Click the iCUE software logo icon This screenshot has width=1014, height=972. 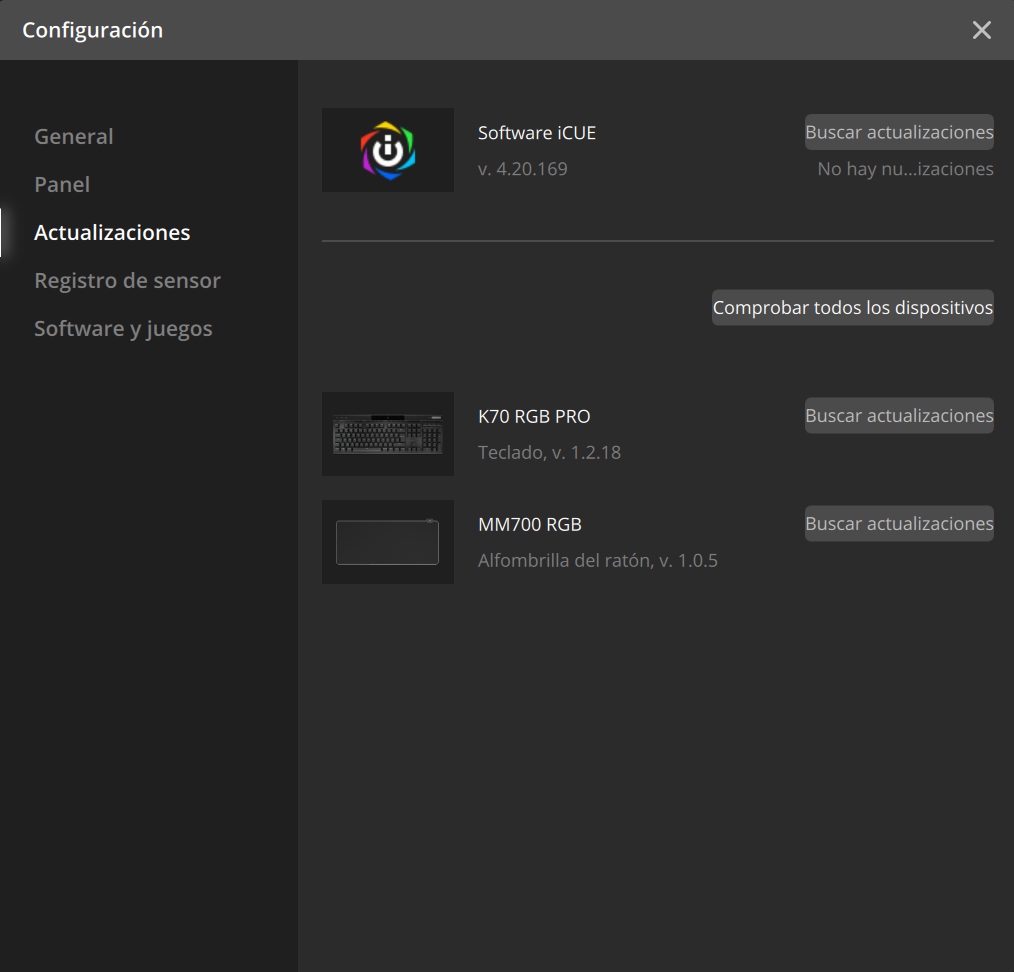coord(388,150)
